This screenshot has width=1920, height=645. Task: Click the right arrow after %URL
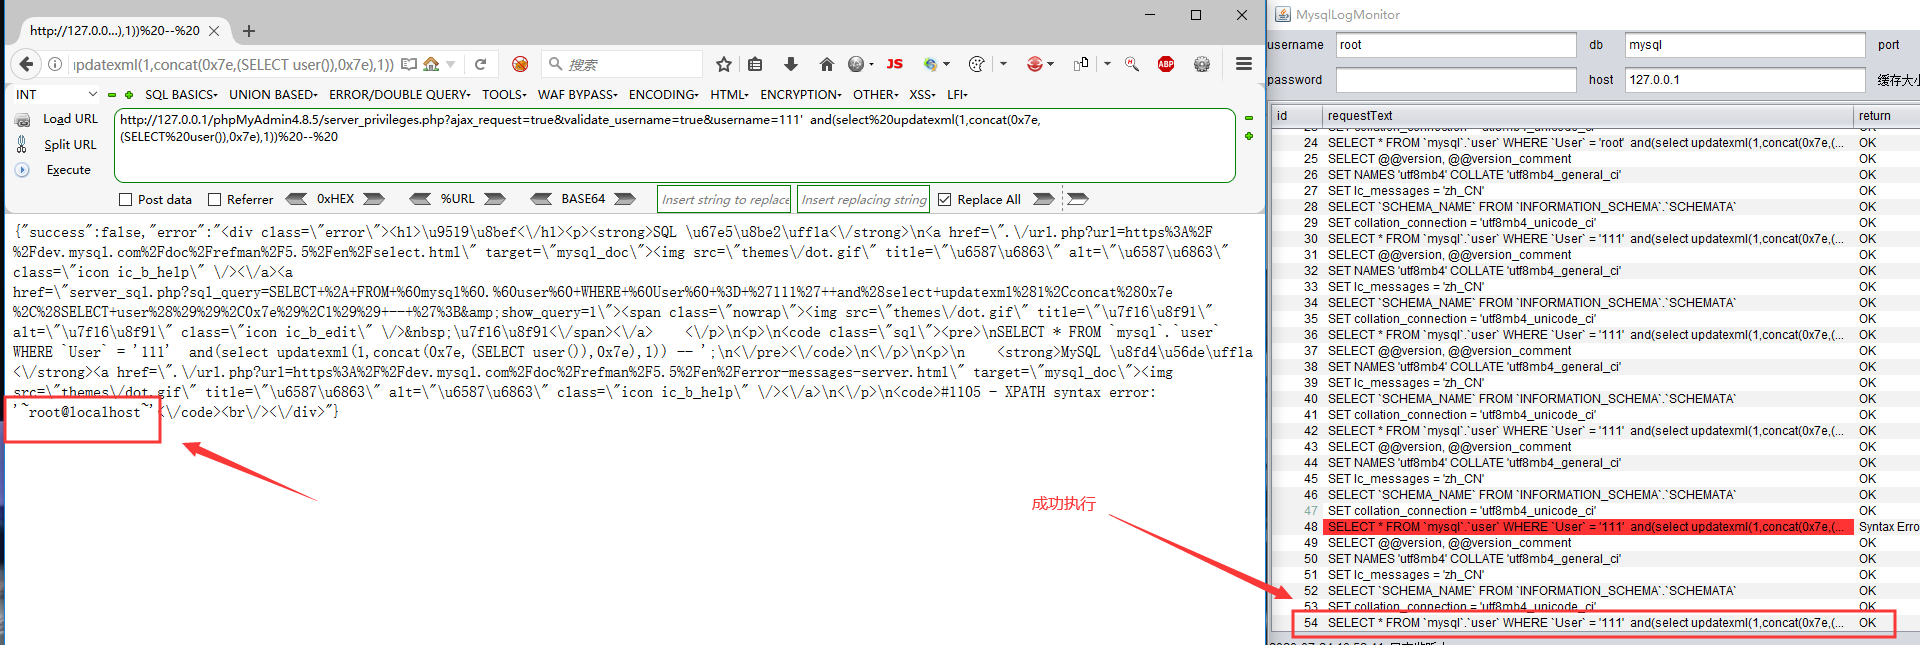pos(495,199)
